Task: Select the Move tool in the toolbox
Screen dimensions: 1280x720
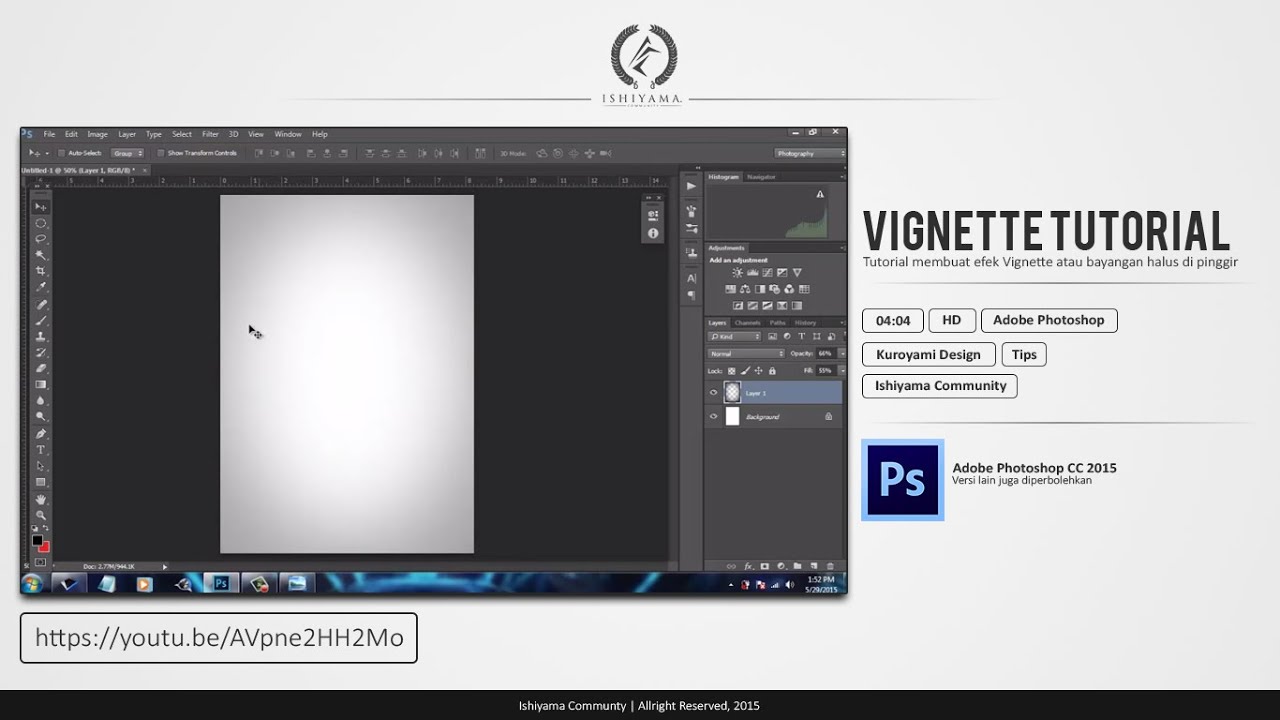Action: [x=40, y=207]
